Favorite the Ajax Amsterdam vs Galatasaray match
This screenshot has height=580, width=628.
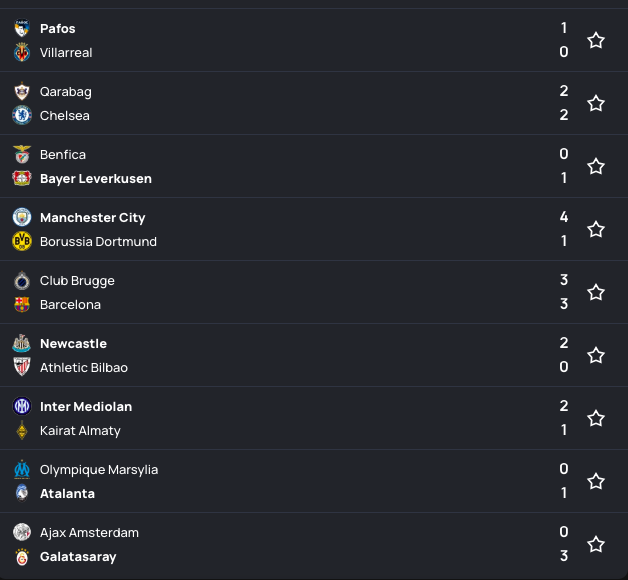tap(596, 545)
